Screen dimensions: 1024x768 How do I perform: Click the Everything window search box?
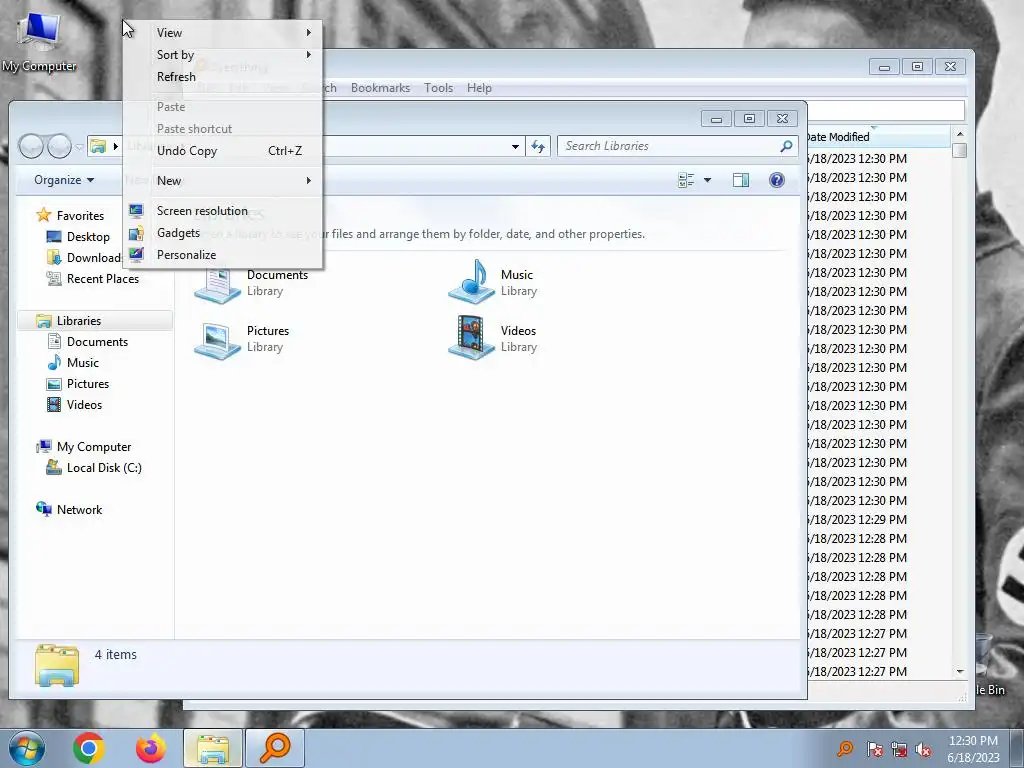coord(886,110)
